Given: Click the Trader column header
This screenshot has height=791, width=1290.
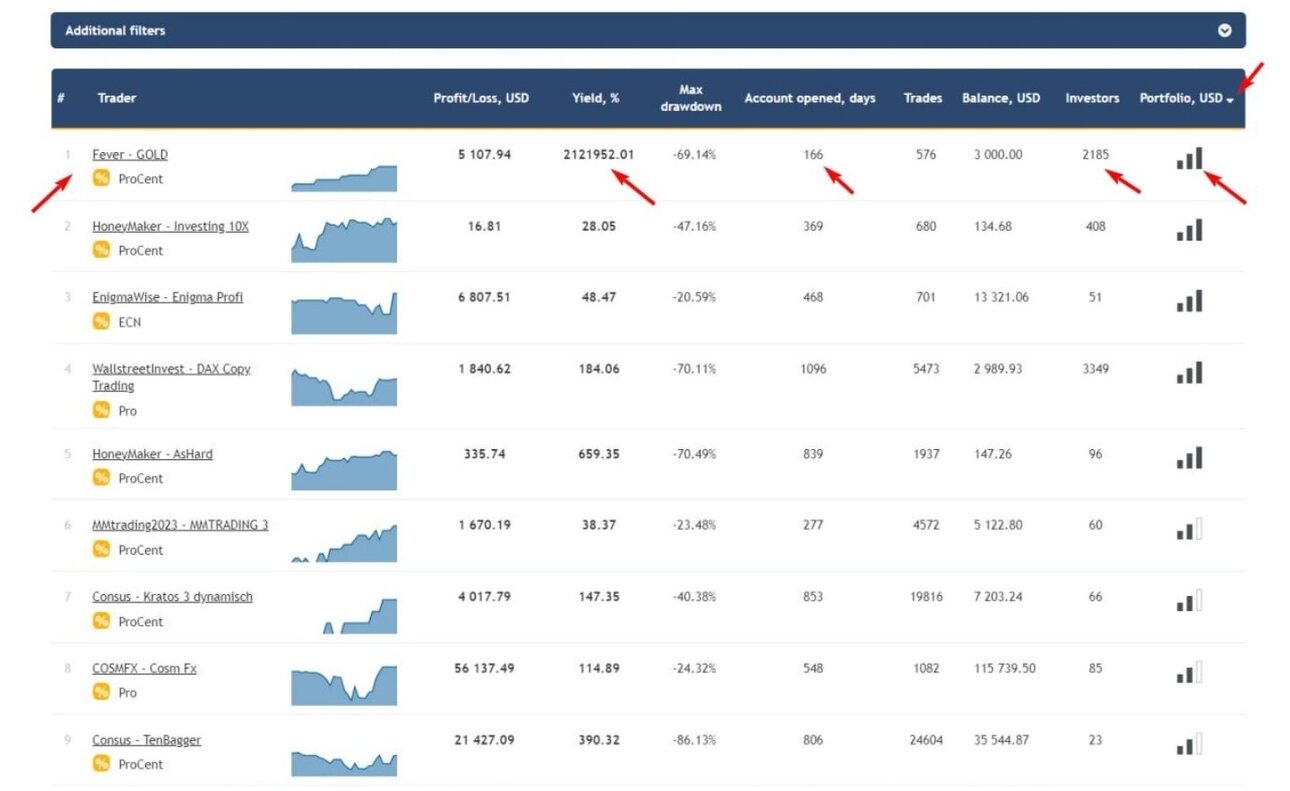Looking at the screenshot, I should pos(117,98).
